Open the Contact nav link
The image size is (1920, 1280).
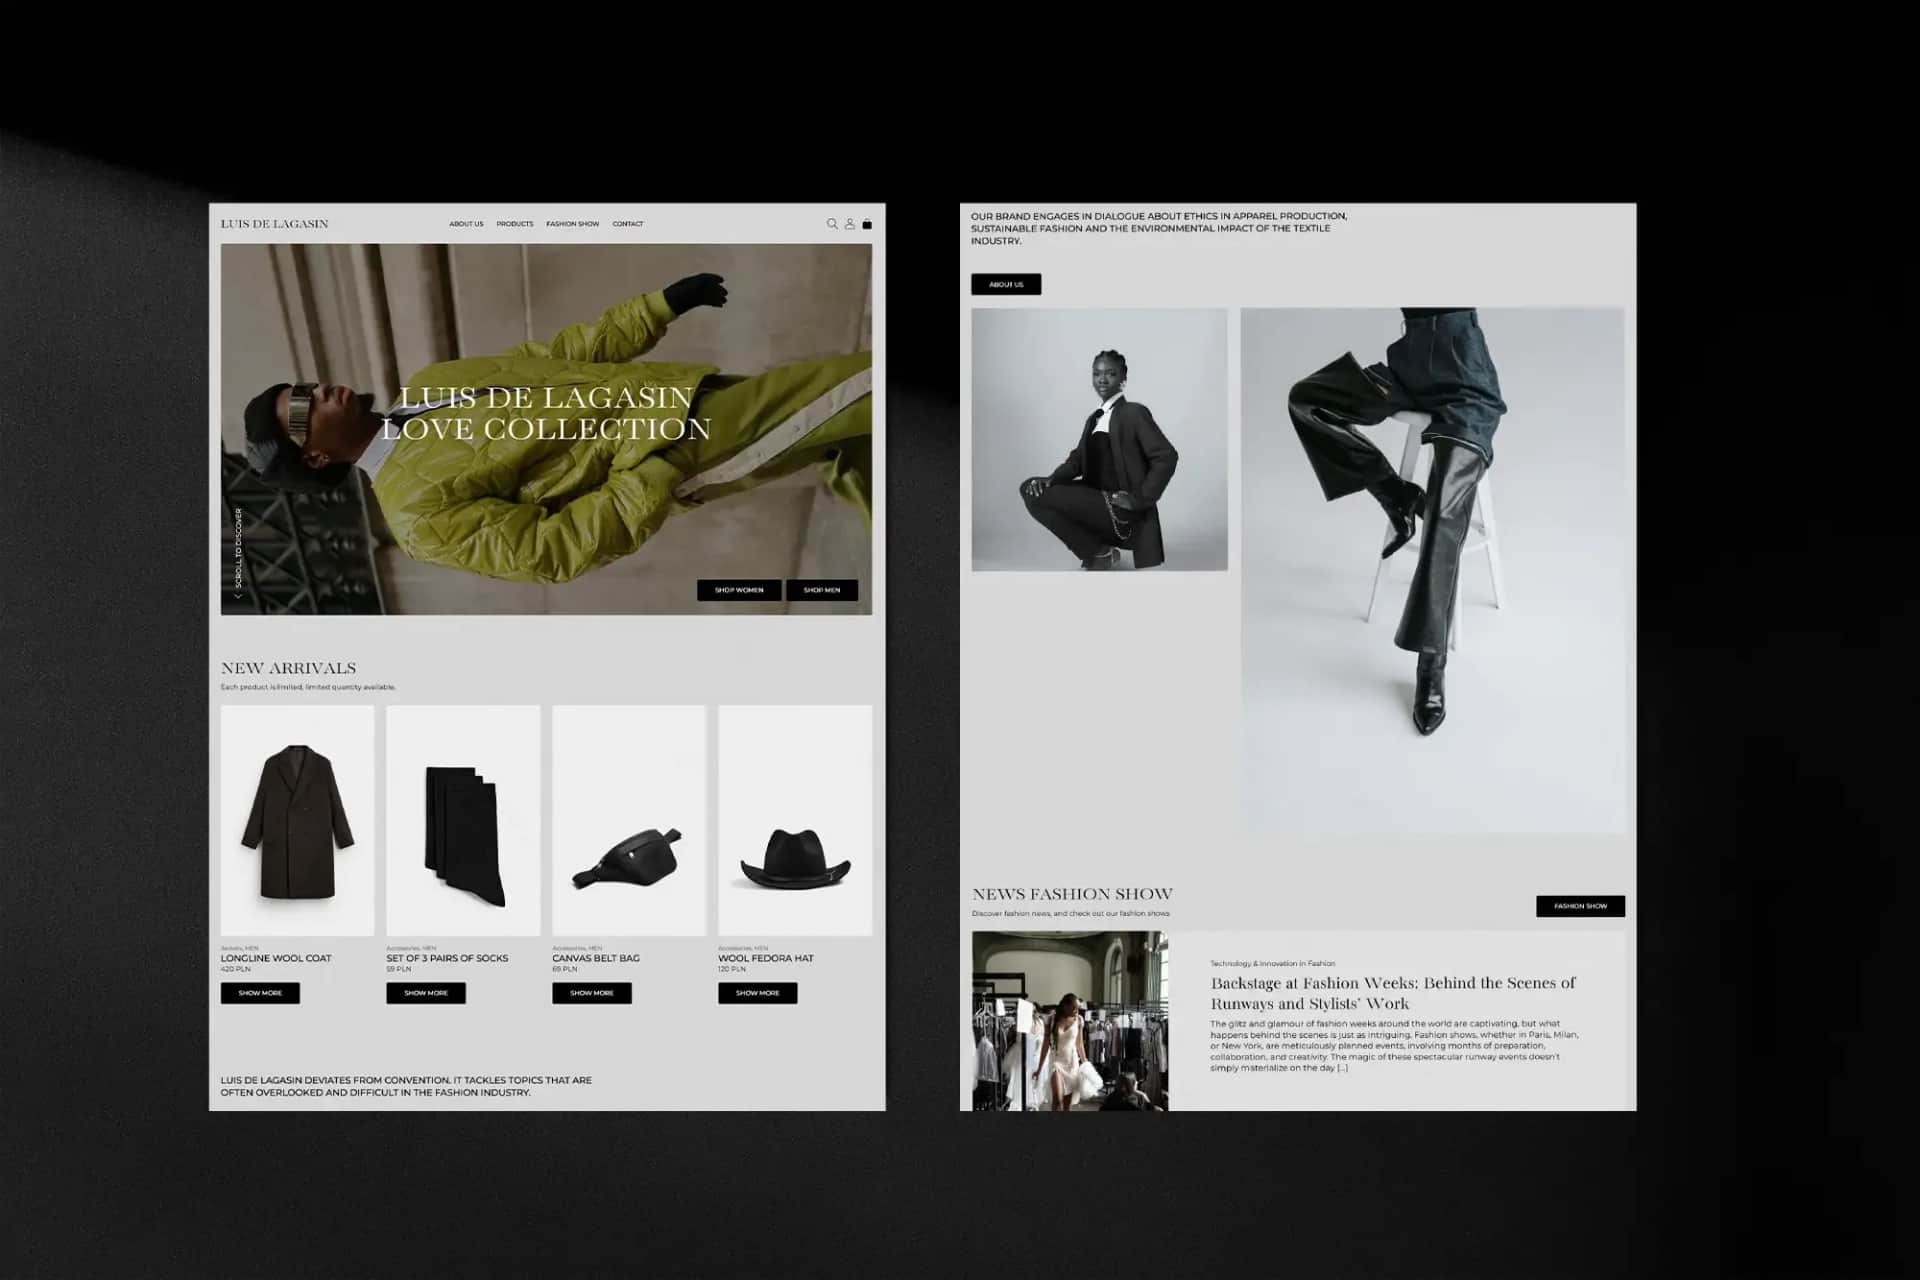coord(628,224)
